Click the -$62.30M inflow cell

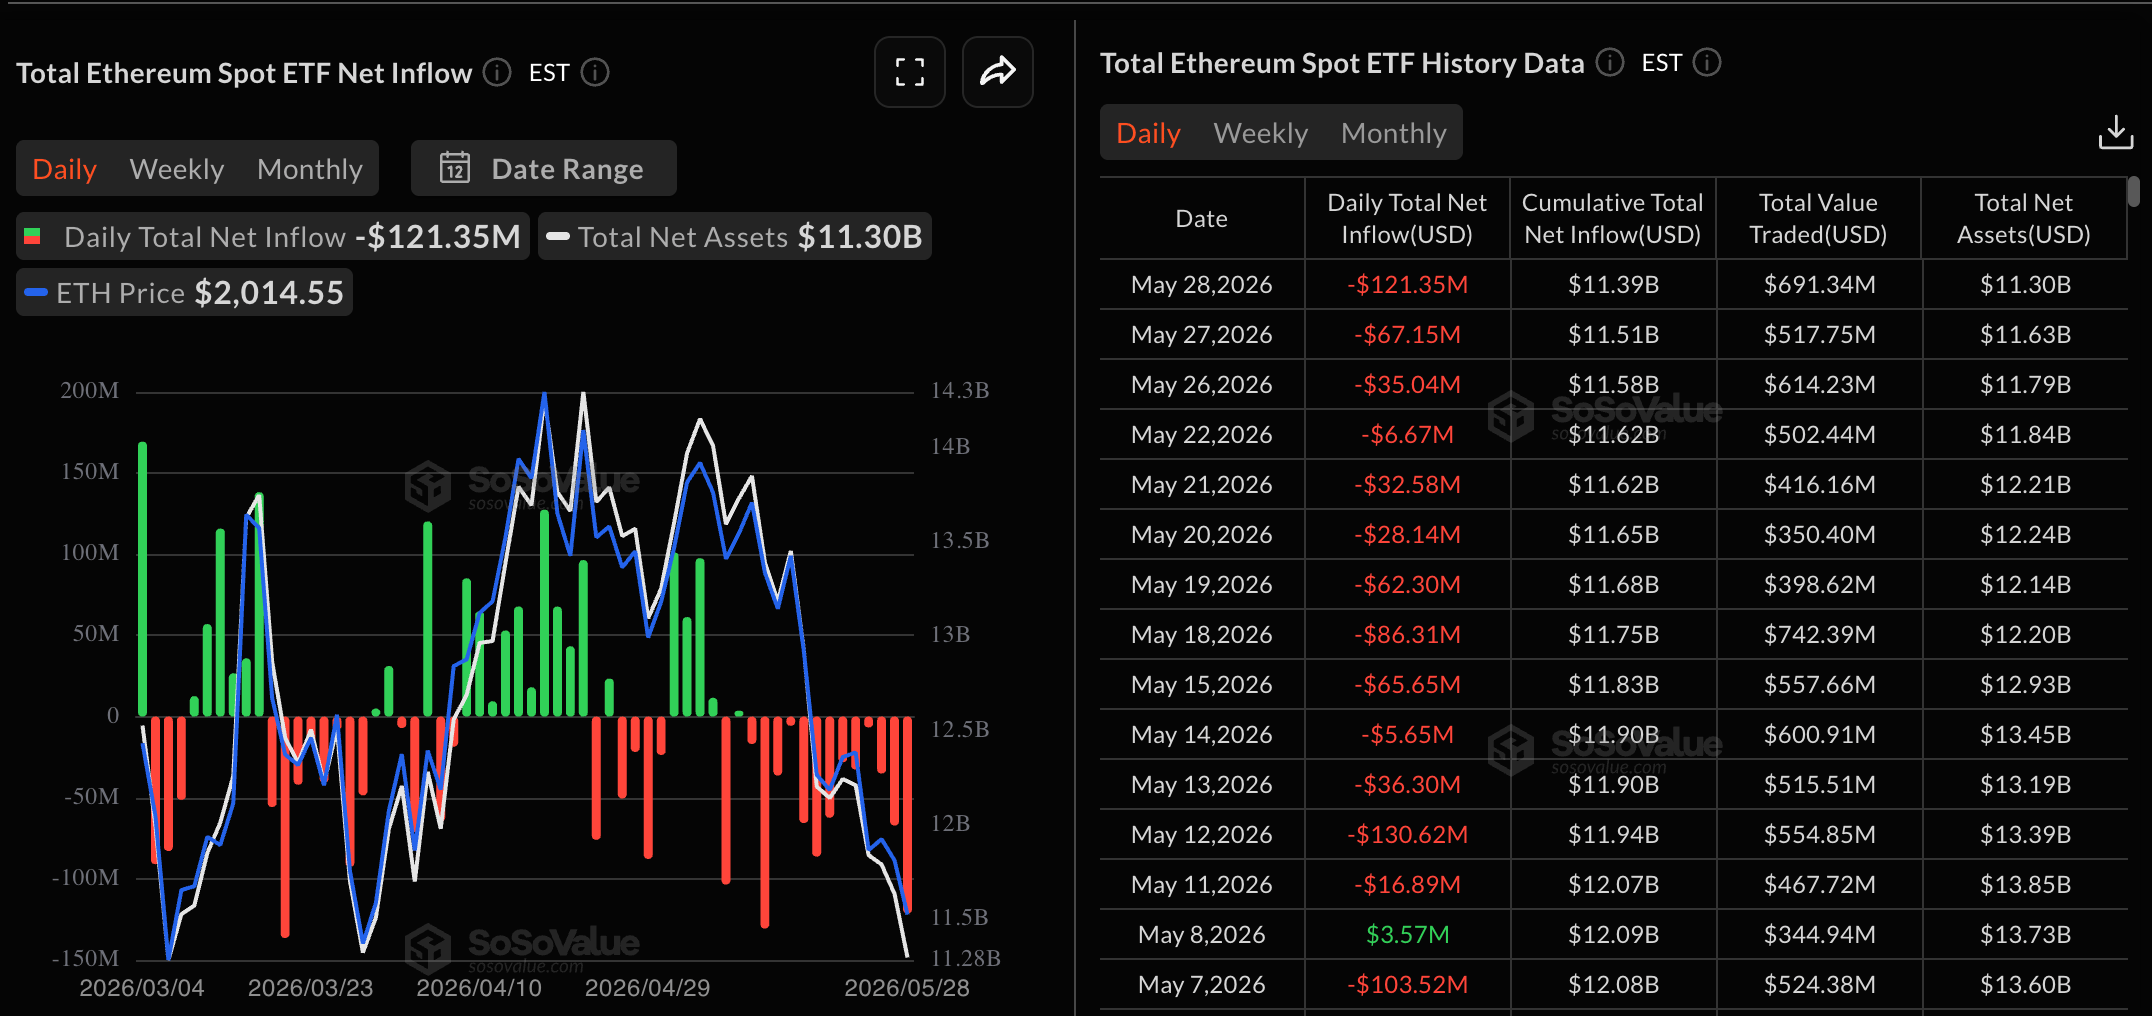click(1407, 585)
